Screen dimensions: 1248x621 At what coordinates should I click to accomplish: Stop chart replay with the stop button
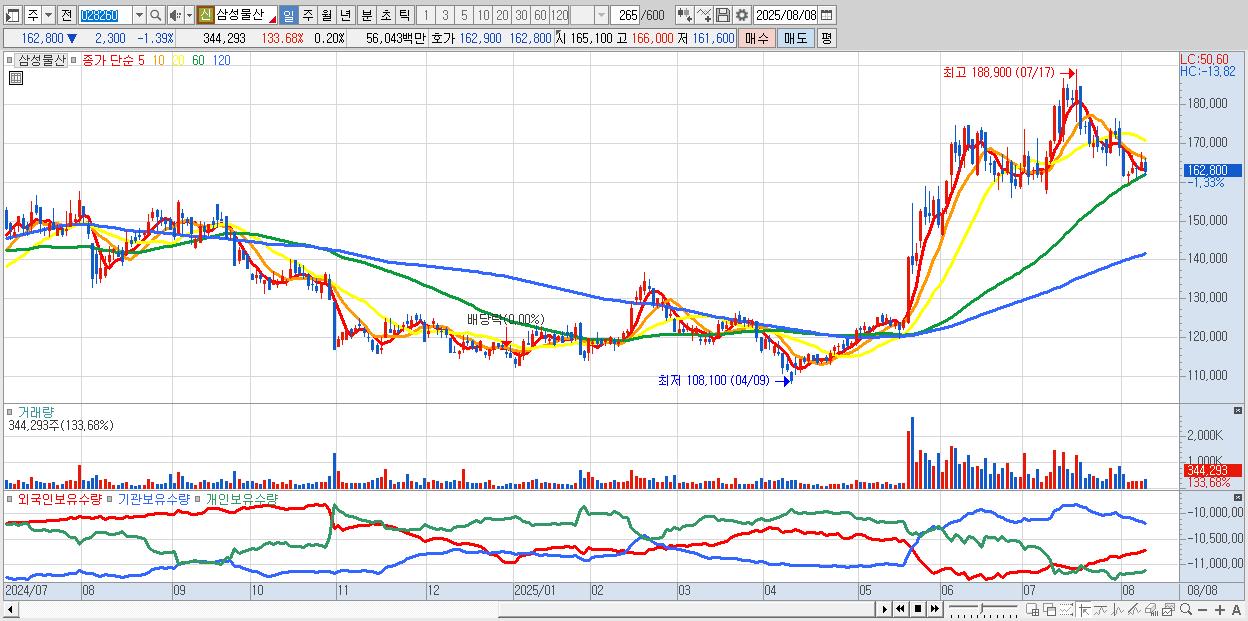click(x=918, y=609)
